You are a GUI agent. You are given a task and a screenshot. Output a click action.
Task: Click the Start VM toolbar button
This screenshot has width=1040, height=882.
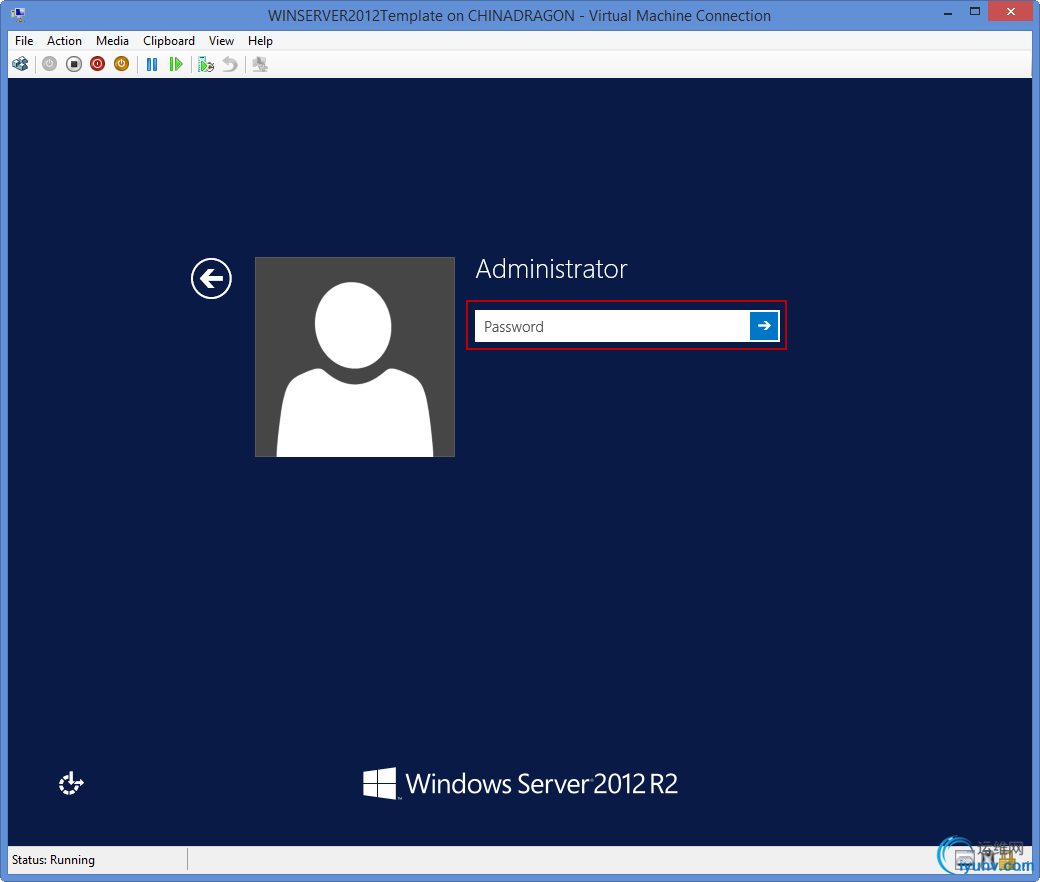point(50,64)
